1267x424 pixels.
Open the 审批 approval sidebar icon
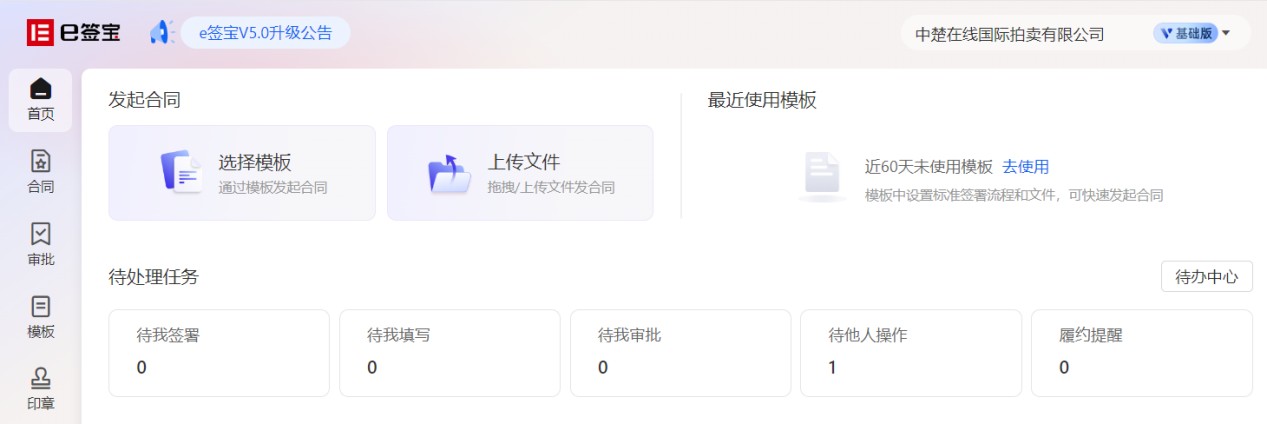[x=41, y=234]
